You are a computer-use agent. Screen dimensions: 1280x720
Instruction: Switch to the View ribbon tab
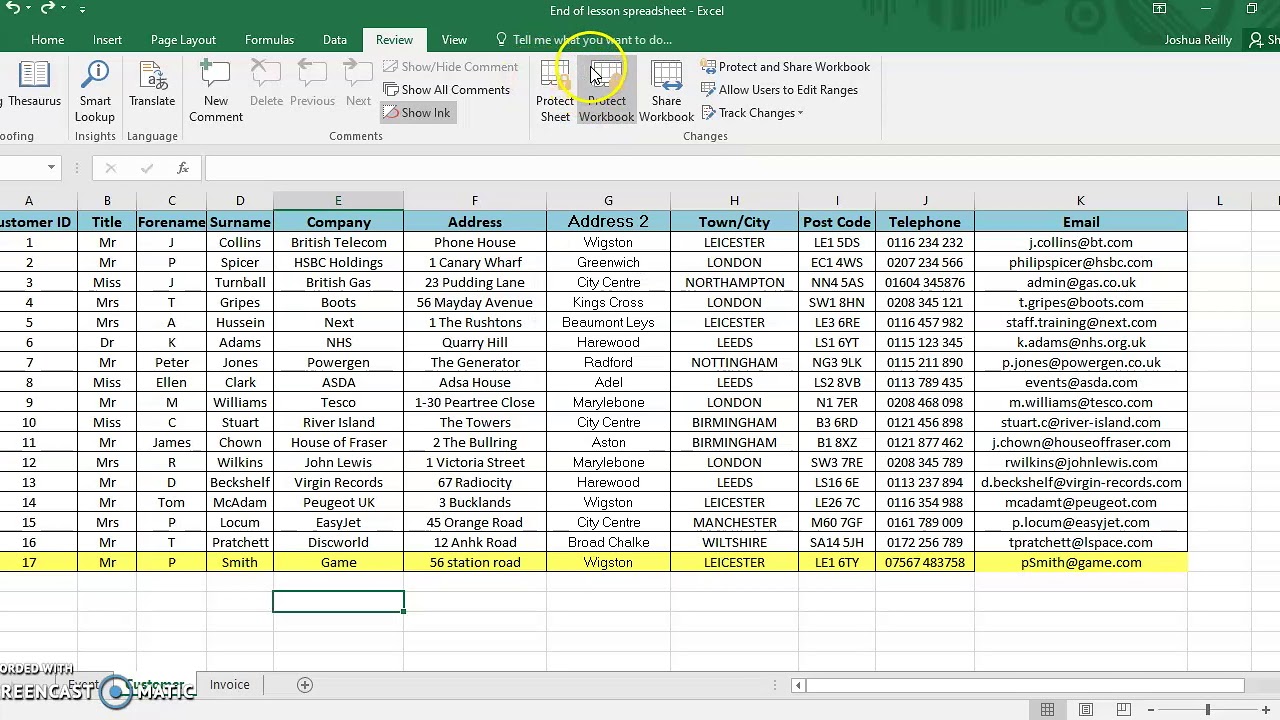click(x=454, y=40)
